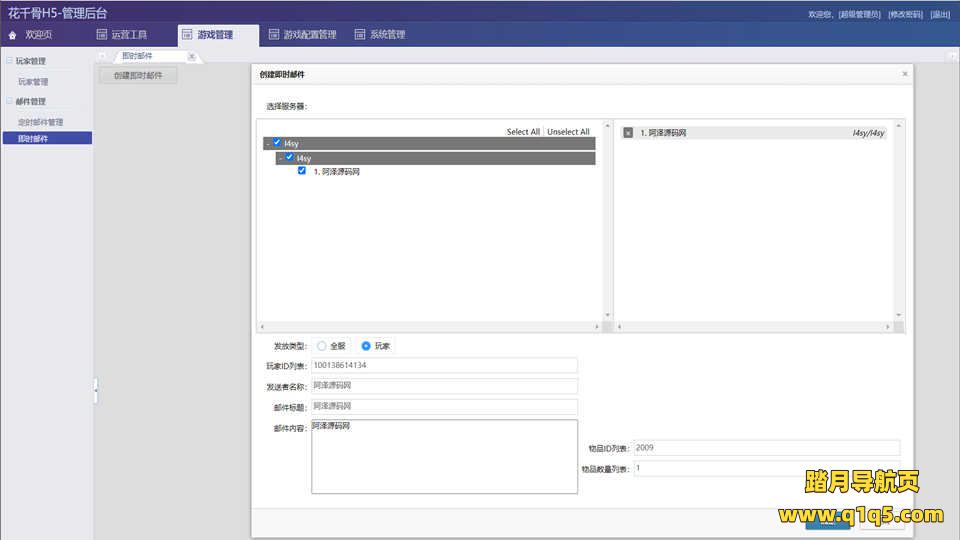Click the 游戏配置管理 menu icon

click(x=273, y=35)
